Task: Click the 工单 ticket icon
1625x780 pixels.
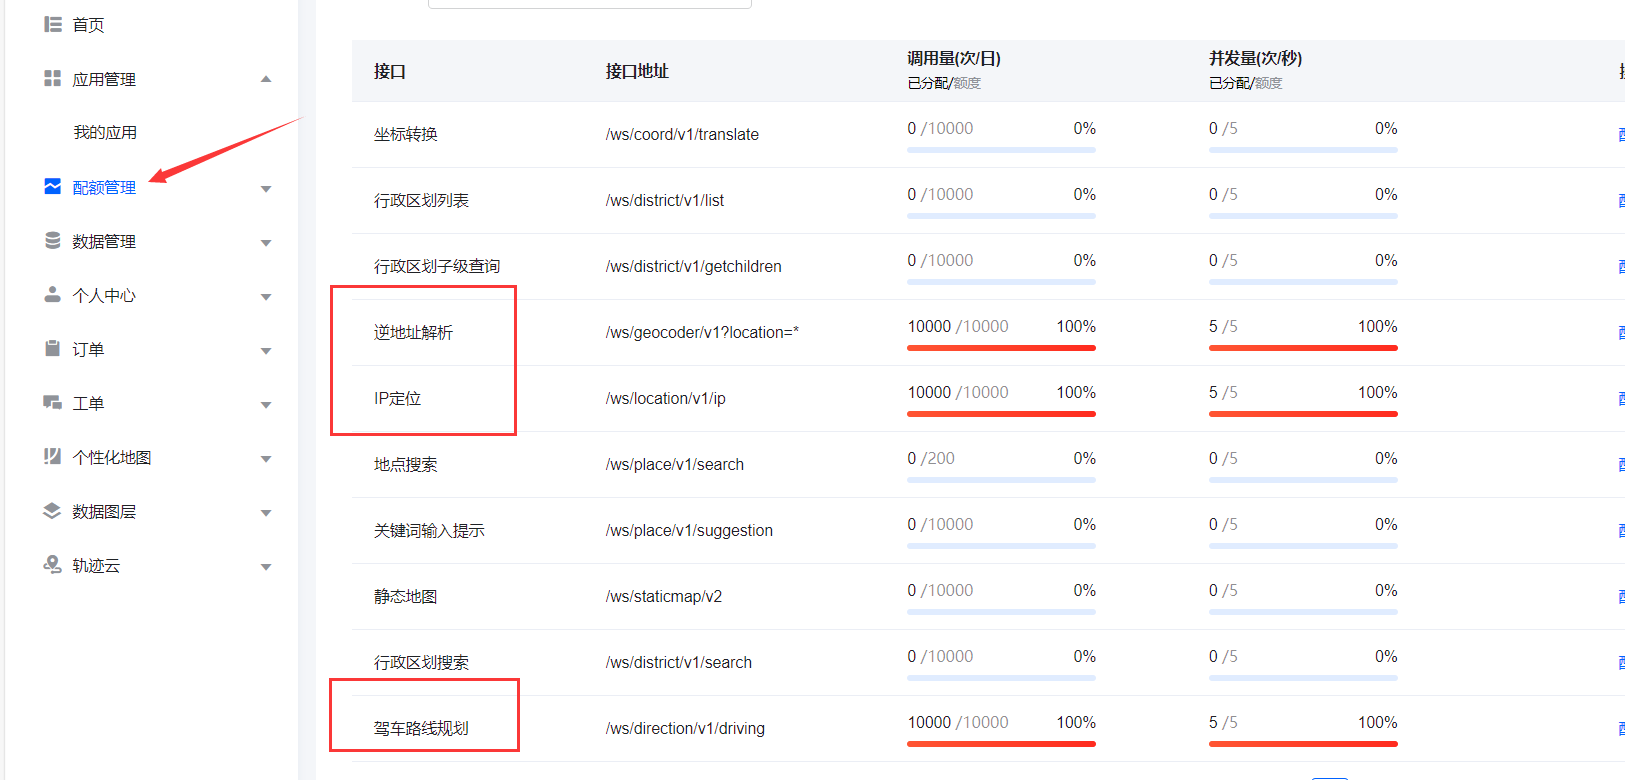Action: [x=53, y=402]
